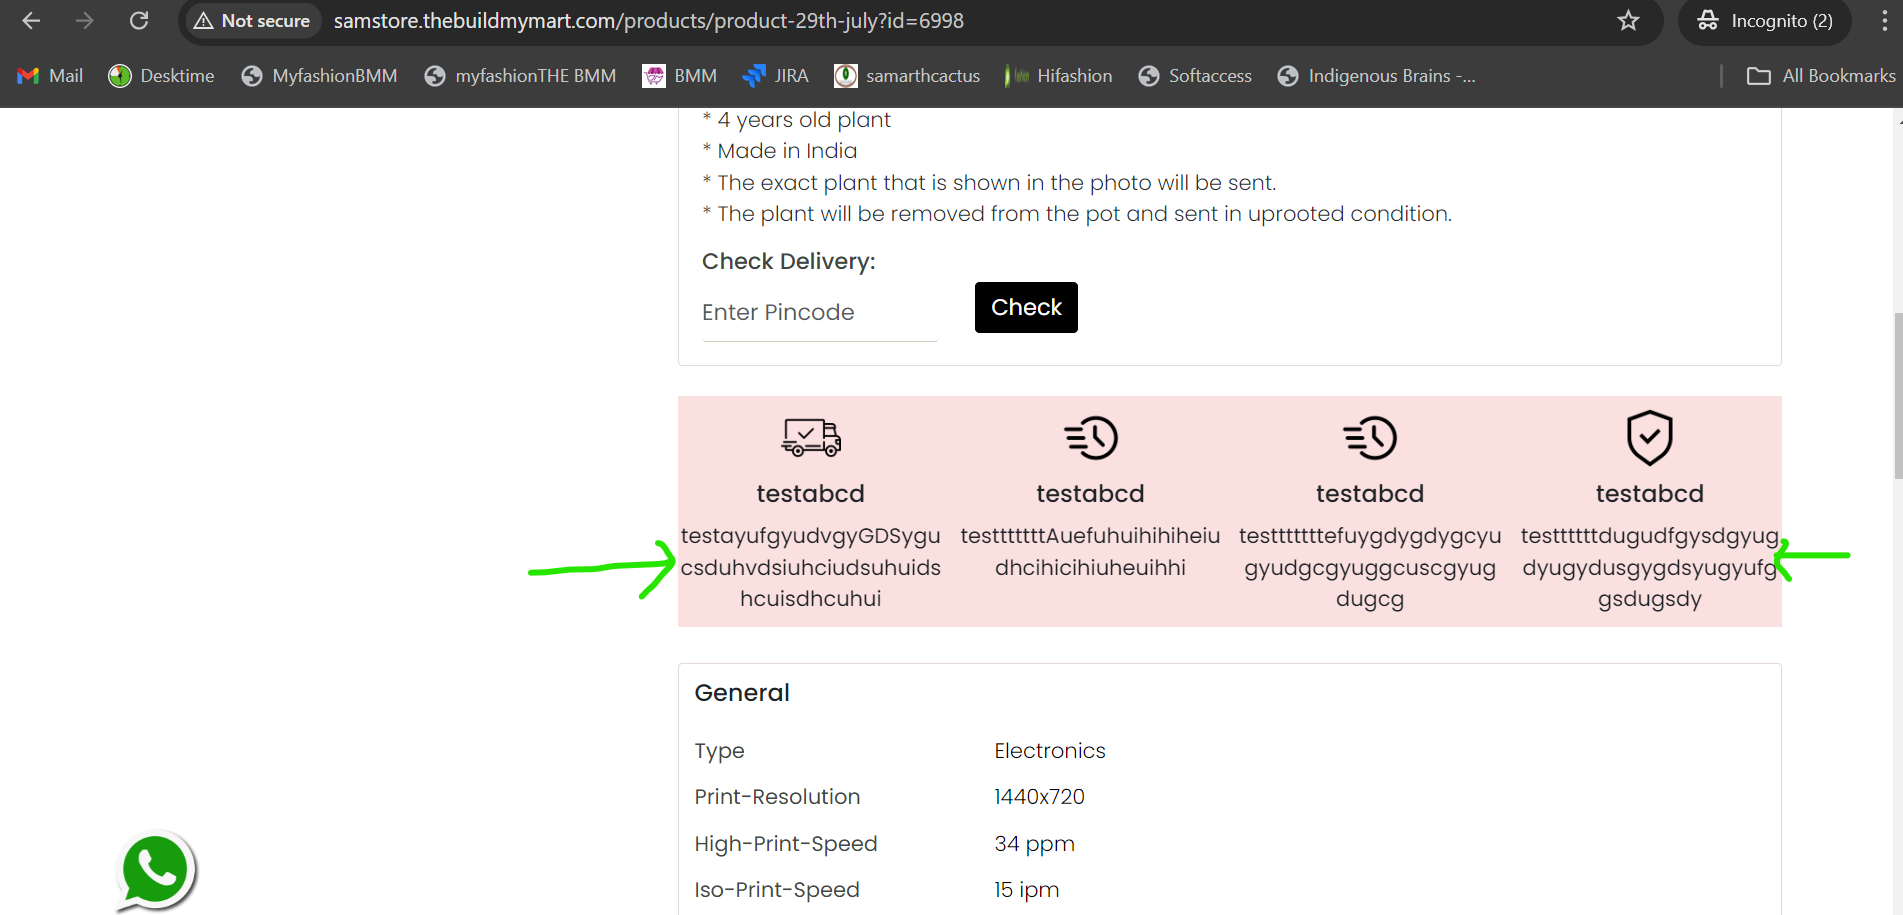This screenshot has width=1903, height=915.
Task: Click the 'testabcd' title under truck icon
Action: pos(811,494)
